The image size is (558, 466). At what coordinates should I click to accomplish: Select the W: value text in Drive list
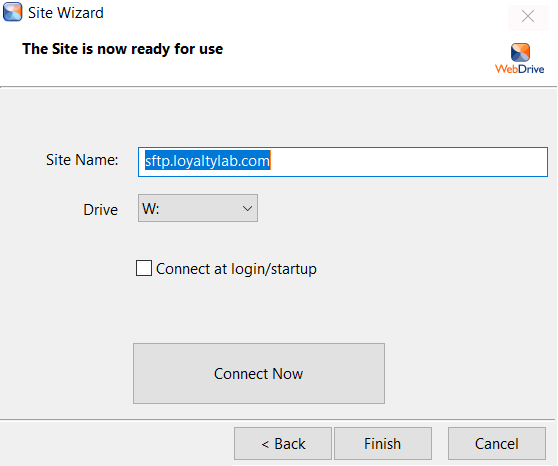click(x=151, y=209)
